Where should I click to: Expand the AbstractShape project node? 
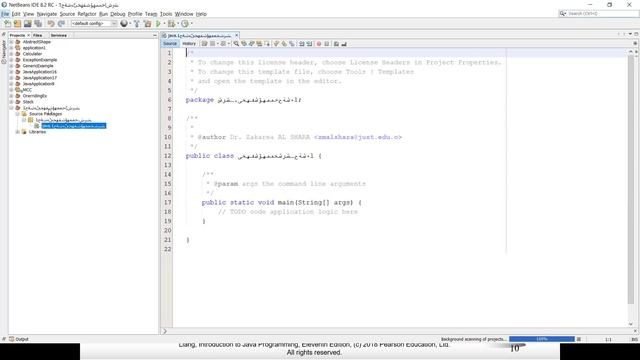(x=11, y=42)
